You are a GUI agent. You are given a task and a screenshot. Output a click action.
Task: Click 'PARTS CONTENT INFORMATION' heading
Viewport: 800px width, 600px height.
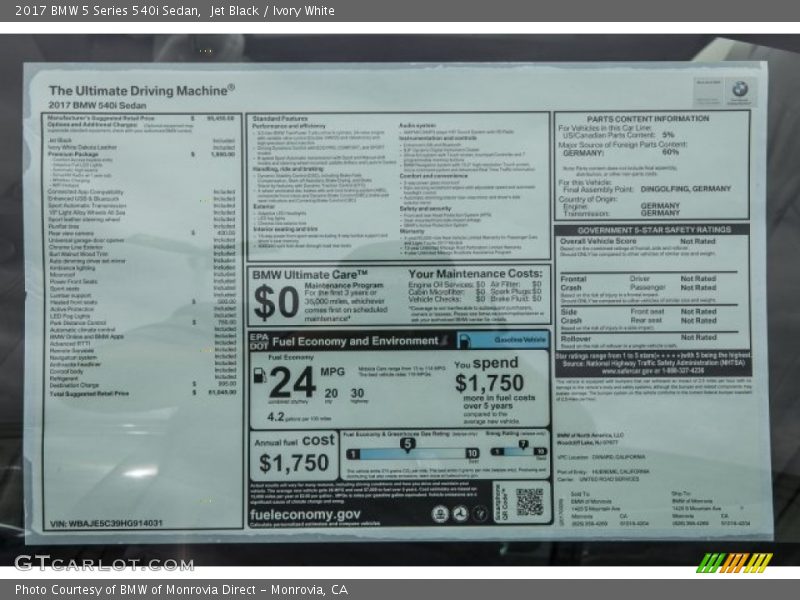coord(647,118)
